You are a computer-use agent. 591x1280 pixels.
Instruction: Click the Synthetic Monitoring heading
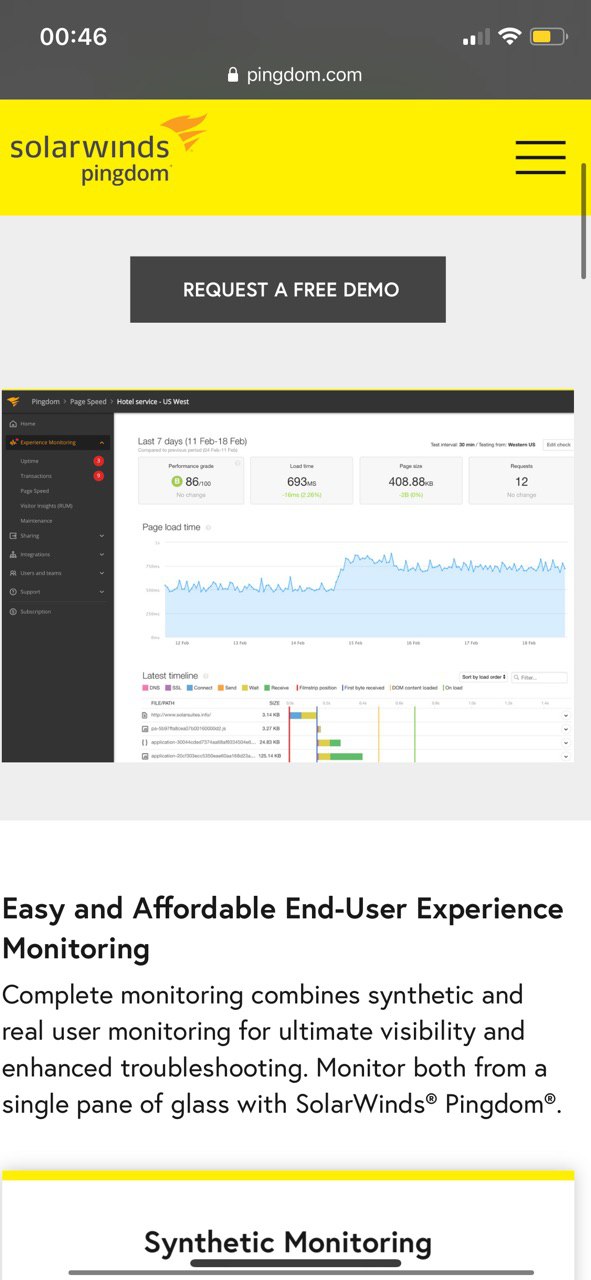click(288, 1243)
